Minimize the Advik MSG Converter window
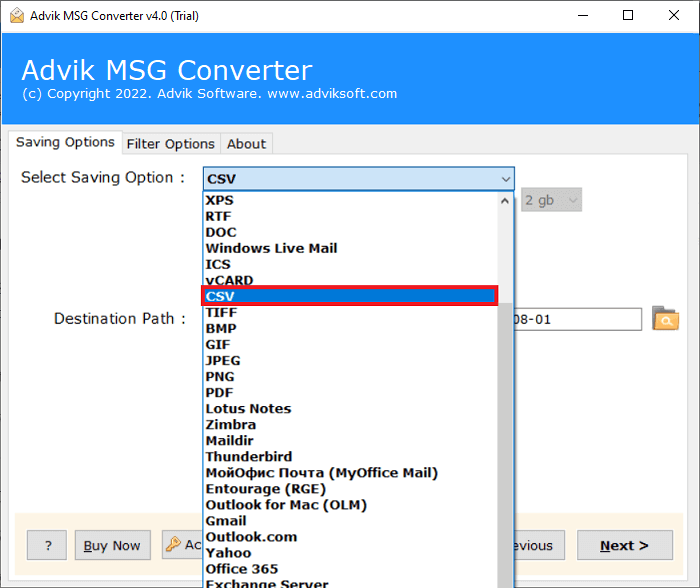This screenshot has height=588, width=700. click(x=583, y=16)
